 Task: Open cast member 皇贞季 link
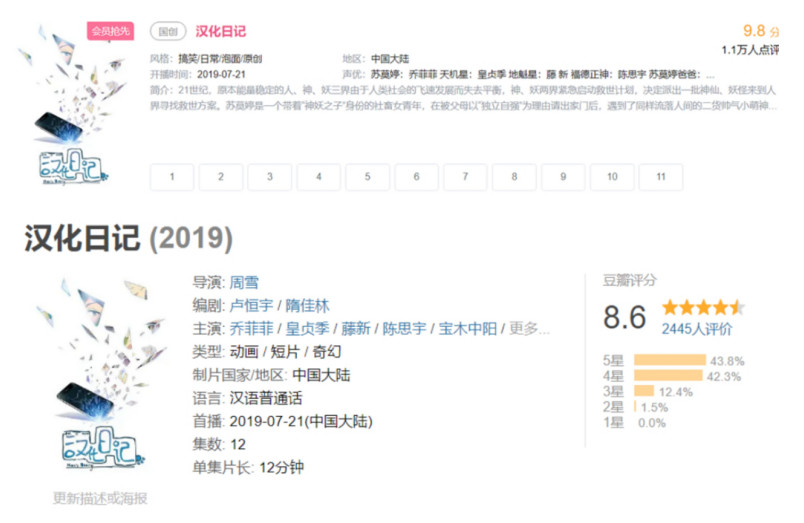click(307, 329)
